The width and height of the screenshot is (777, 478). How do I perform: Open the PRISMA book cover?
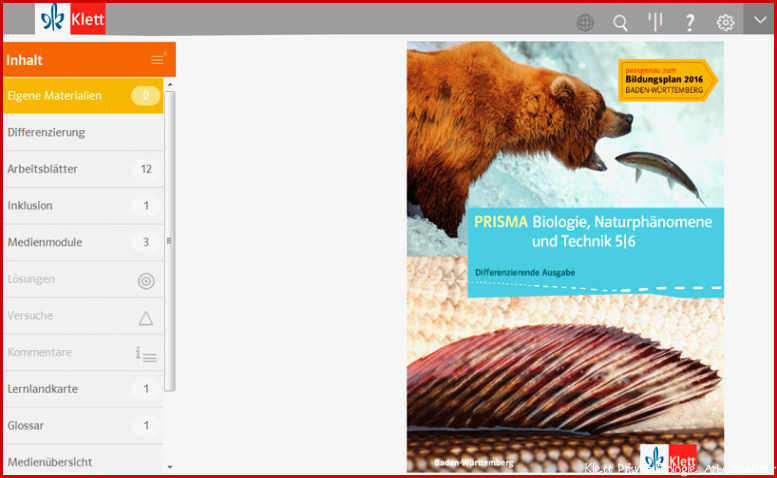click(565, 257)
